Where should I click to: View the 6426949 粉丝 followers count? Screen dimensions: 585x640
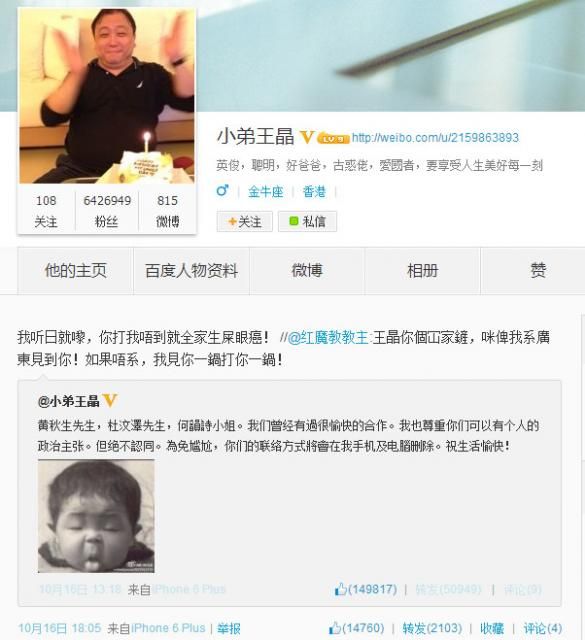[107, 211]
